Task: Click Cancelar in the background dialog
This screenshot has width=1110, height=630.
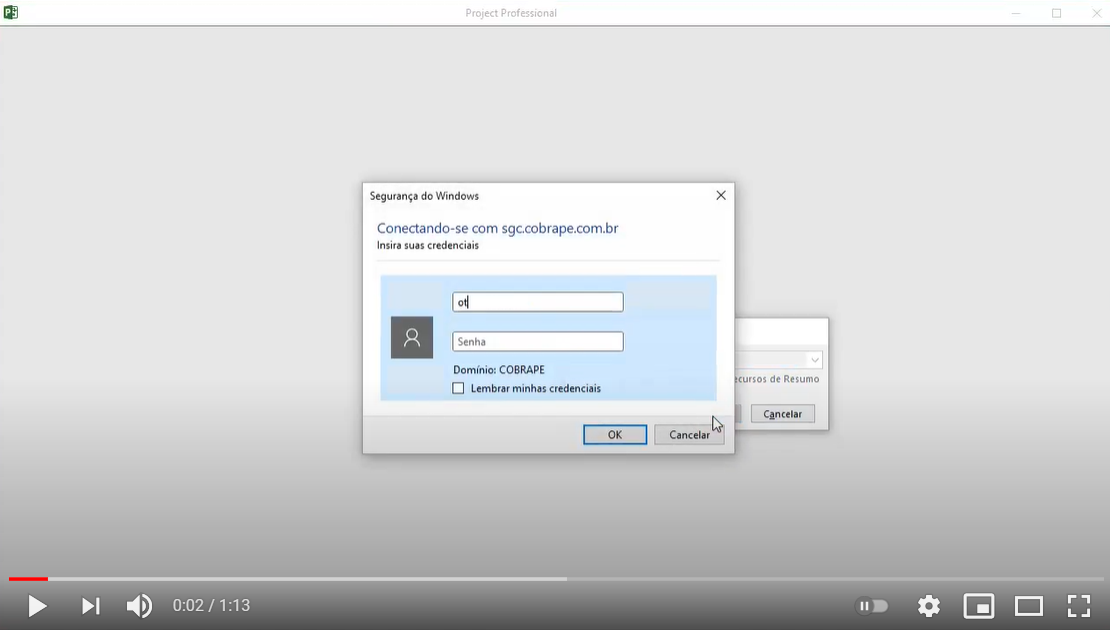Action: 783,414
